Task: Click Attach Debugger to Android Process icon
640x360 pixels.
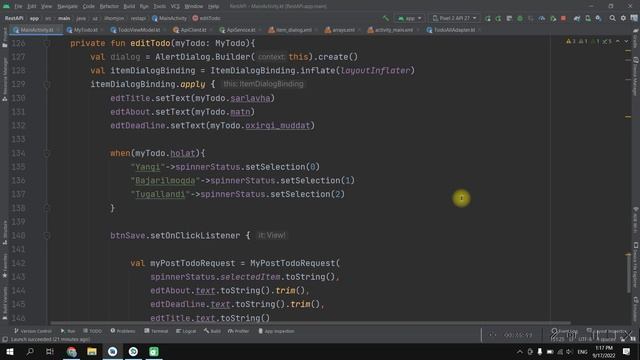Action: 553,18
